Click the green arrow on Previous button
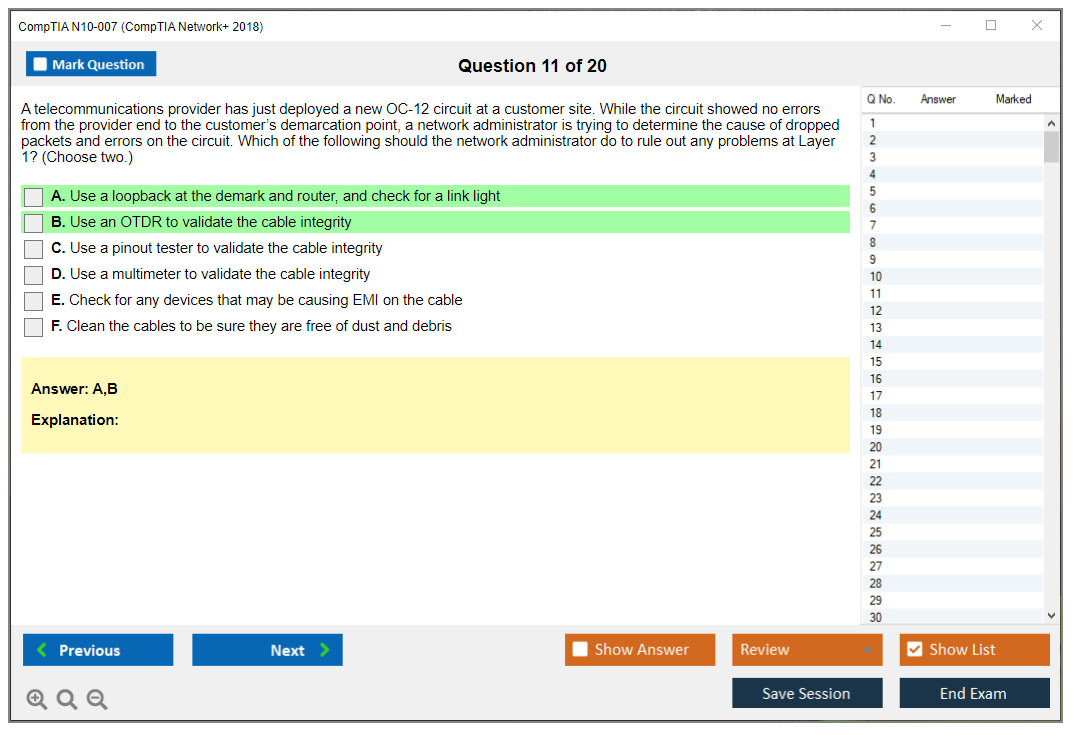Image resolution: width=1075 pixels, height=735 pixels. (x=41, y=650)
